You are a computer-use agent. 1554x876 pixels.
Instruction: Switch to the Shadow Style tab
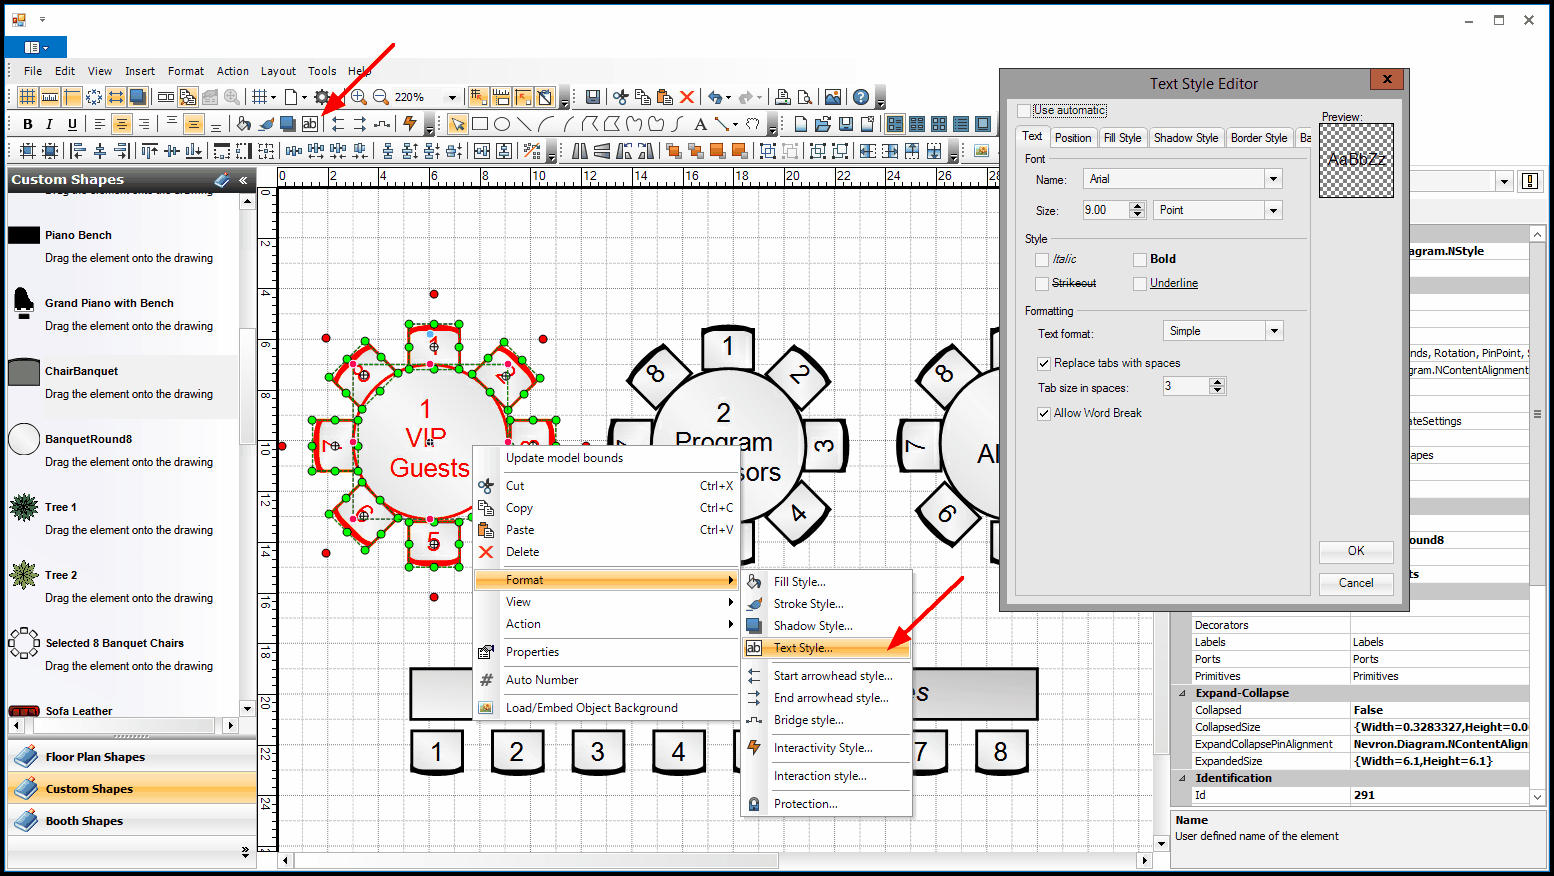click(x=1186, y=138)
